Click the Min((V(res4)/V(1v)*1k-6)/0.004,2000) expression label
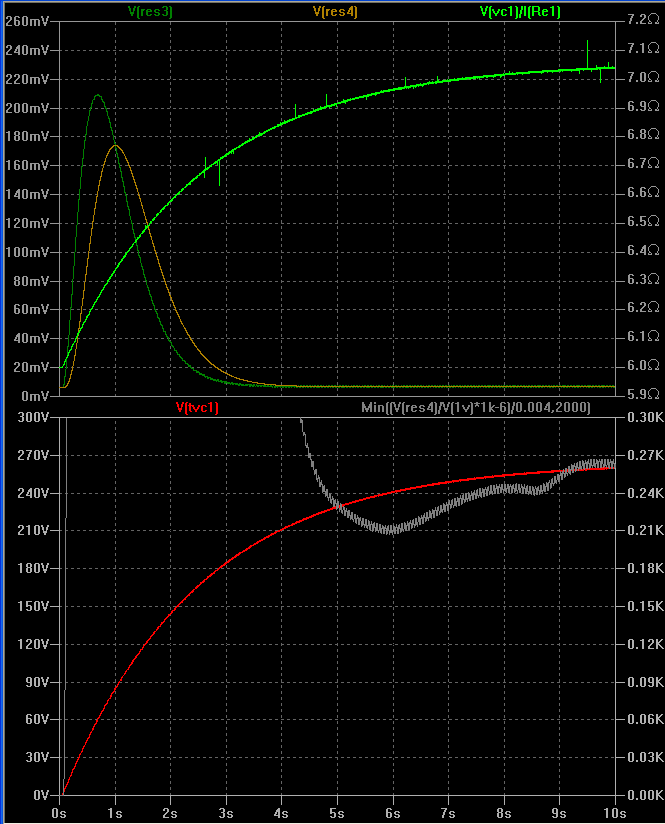This screenshot has width=665, height=824. click(x=476, y=407)
